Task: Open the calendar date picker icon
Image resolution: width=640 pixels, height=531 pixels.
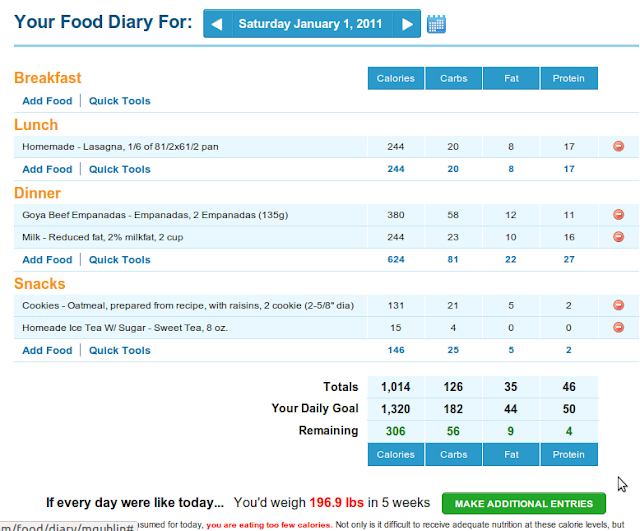Action: tap(436, 24)
